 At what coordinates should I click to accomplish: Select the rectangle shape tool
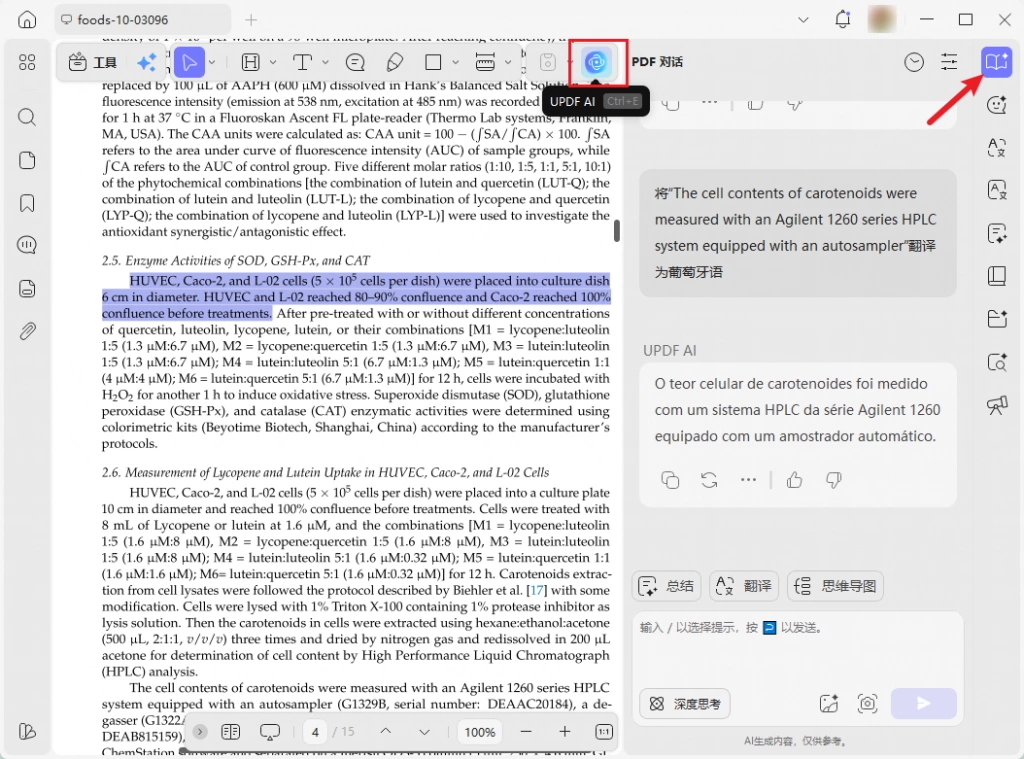tap(433, 62)
